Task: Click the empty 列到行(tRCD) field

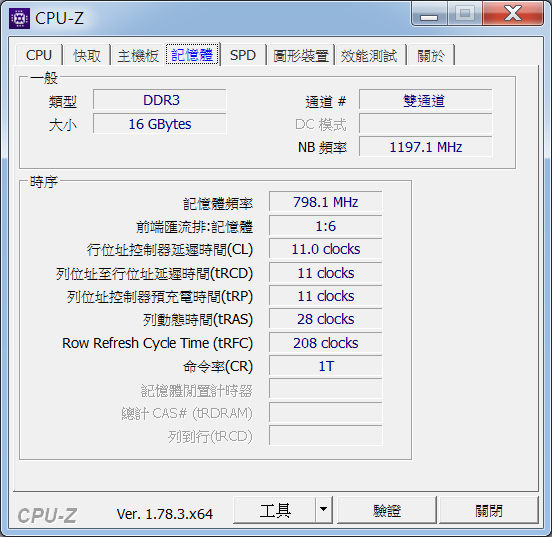Action: [x=326, y=436]
